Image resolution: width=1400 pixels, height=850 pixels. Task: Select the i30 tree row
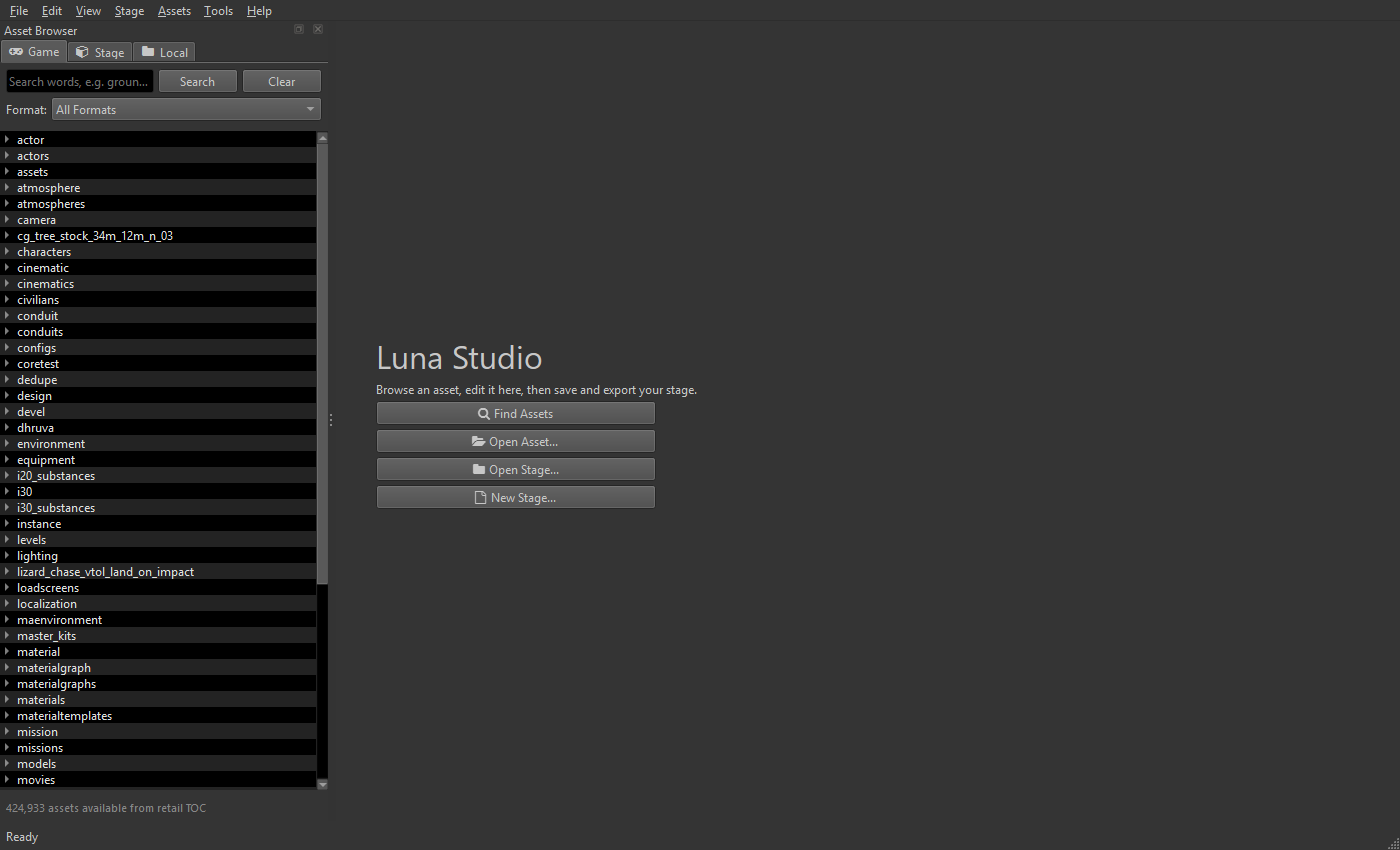[158, 492]
